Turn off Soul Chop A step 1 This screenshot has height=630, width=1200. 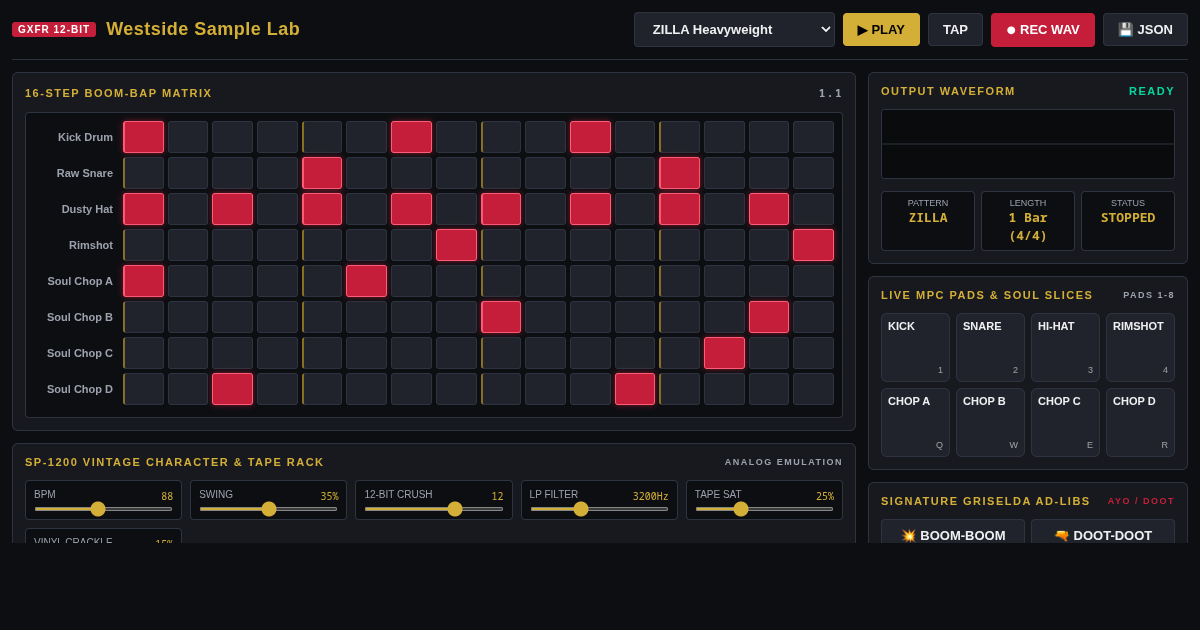tap(143, 281)
